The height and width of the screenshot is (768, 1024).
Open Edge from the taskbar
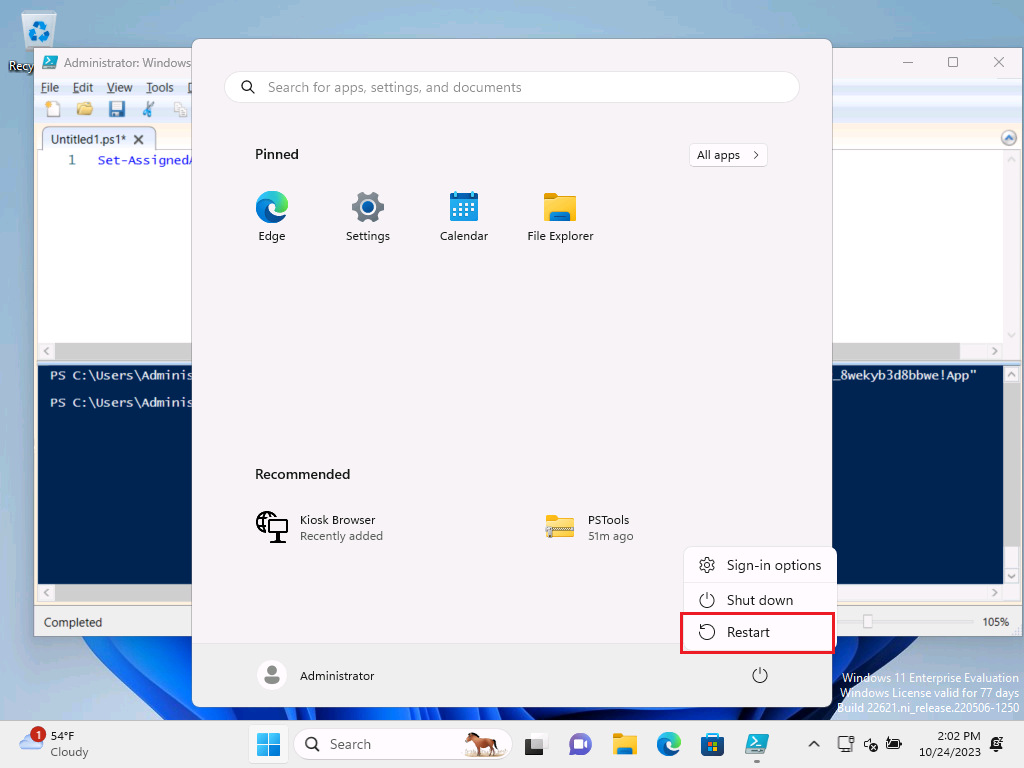click(669, 744)
